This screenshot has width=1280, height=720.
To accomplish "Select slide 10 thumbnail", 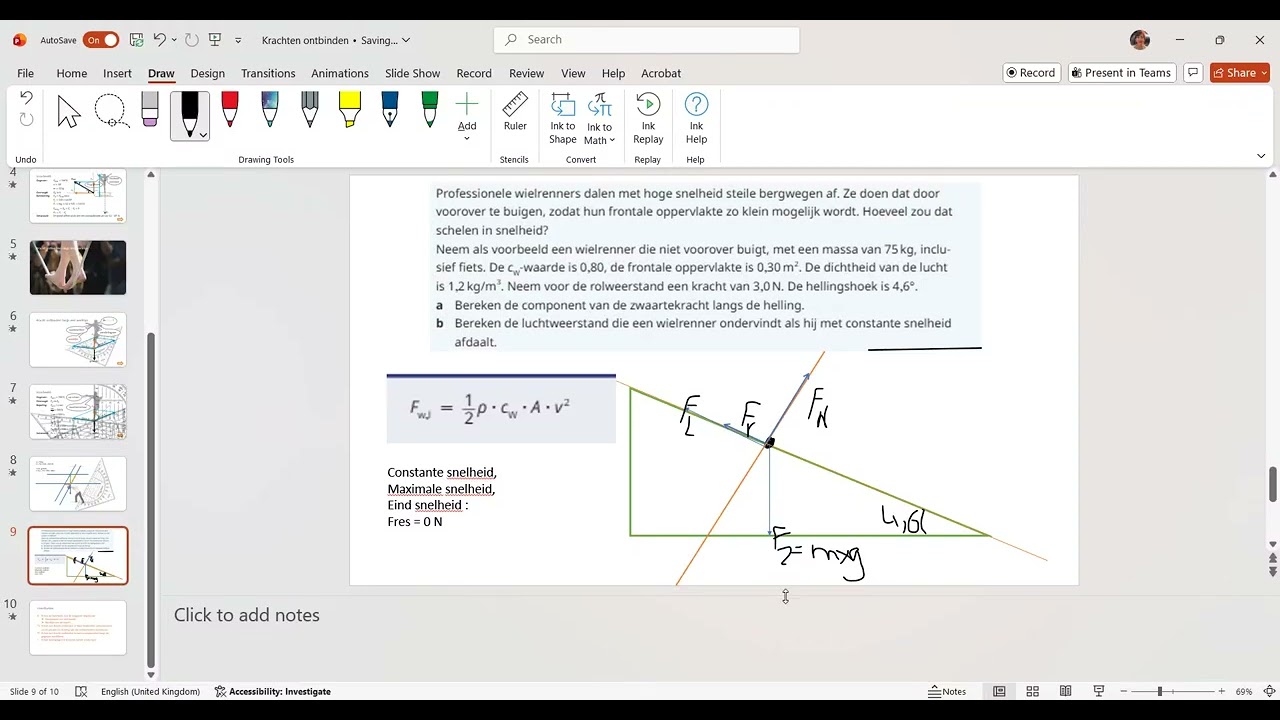I will click(x=78, y=627).
